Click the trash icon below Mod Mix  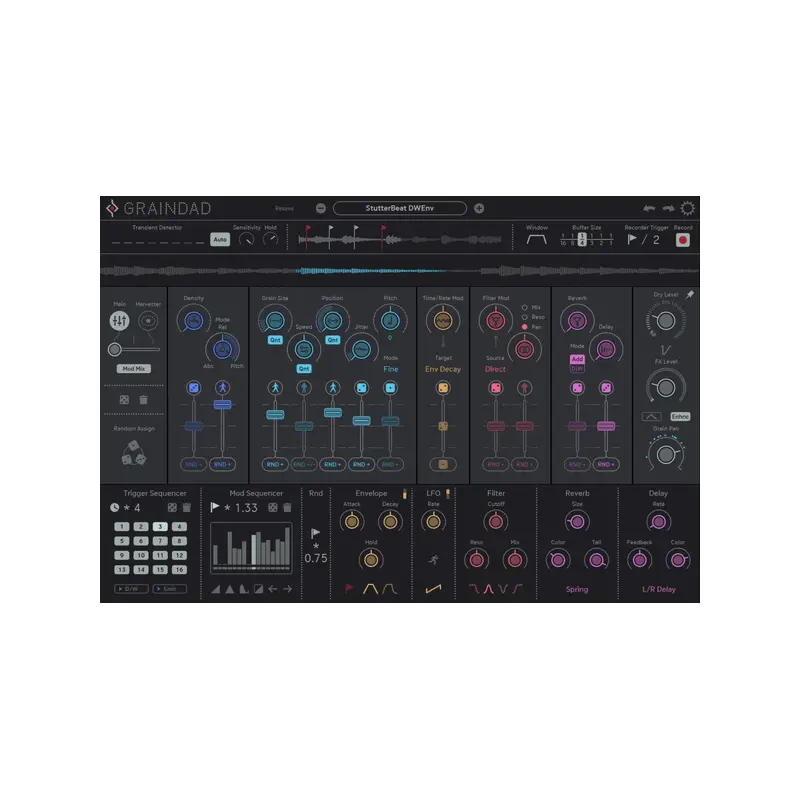pos(143,399)
